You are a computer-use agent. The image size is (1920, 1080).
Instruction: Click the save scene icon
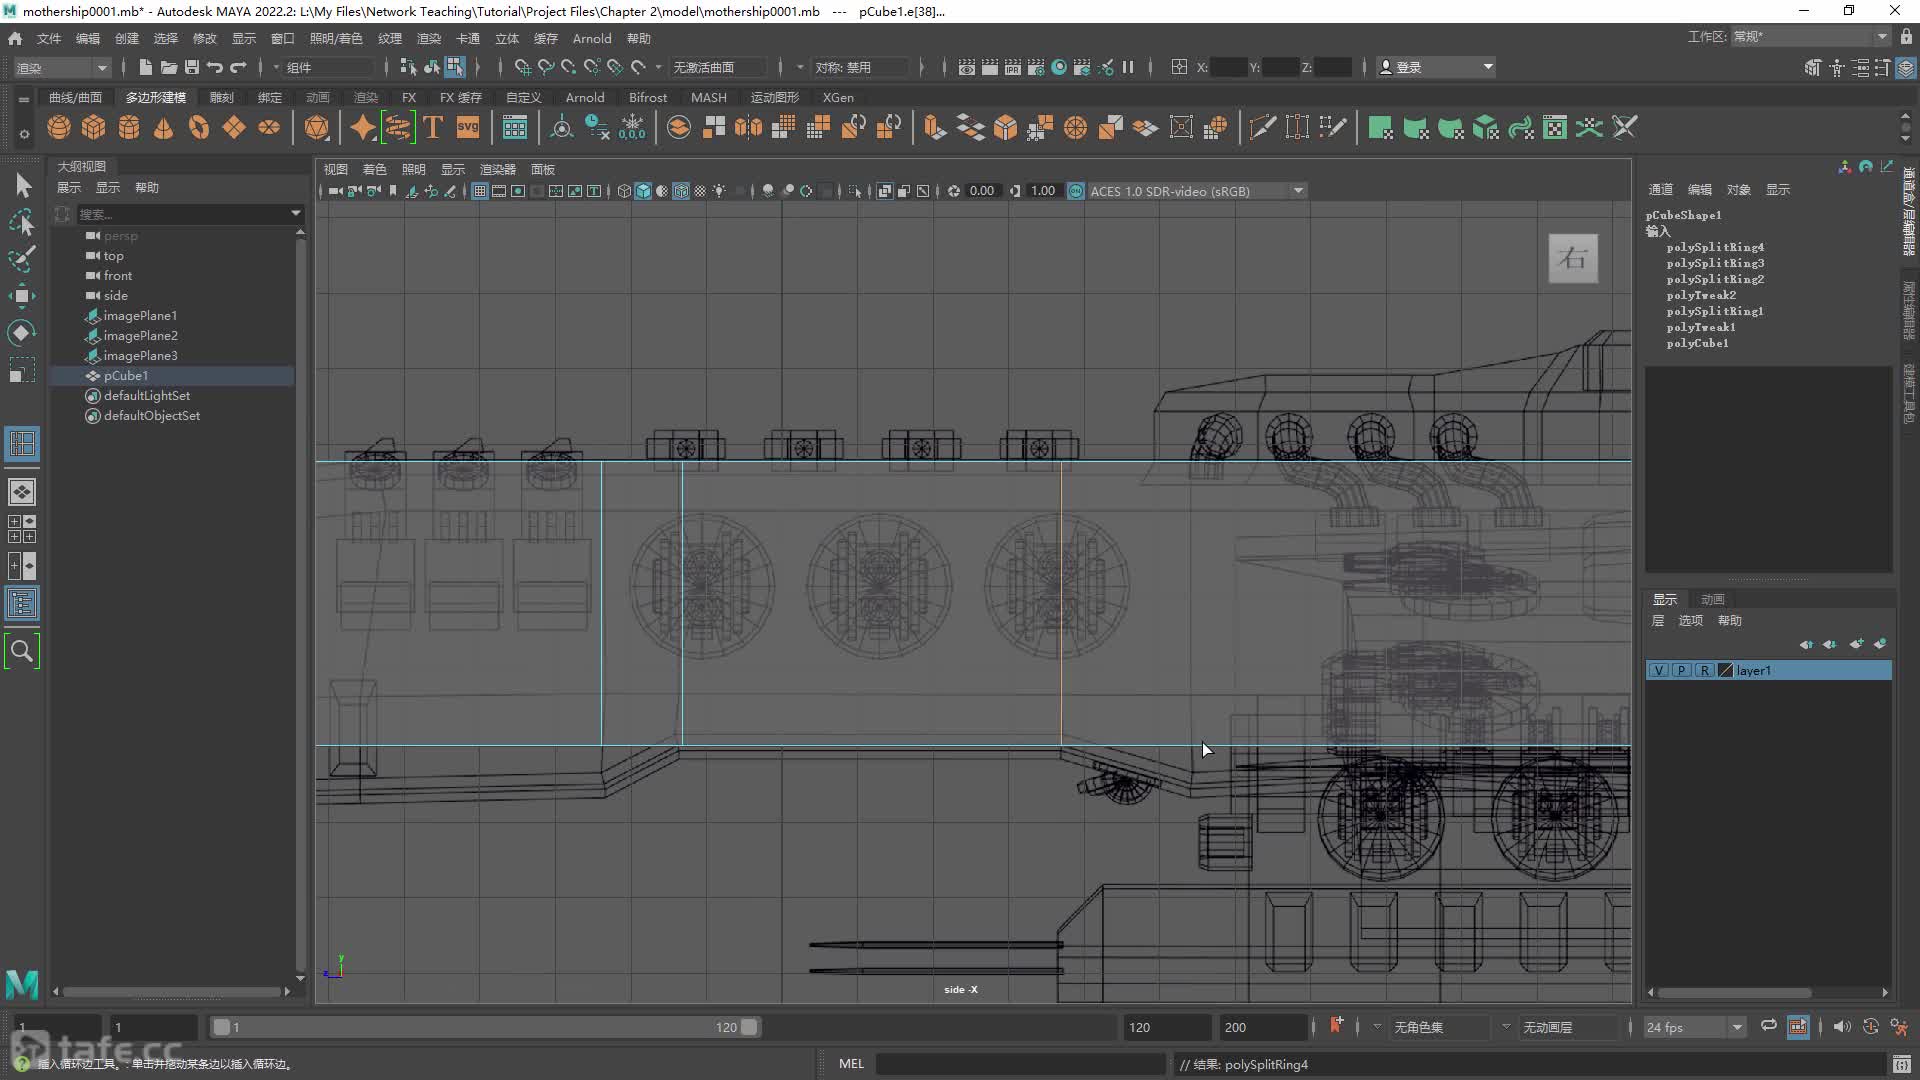point(192,67)
